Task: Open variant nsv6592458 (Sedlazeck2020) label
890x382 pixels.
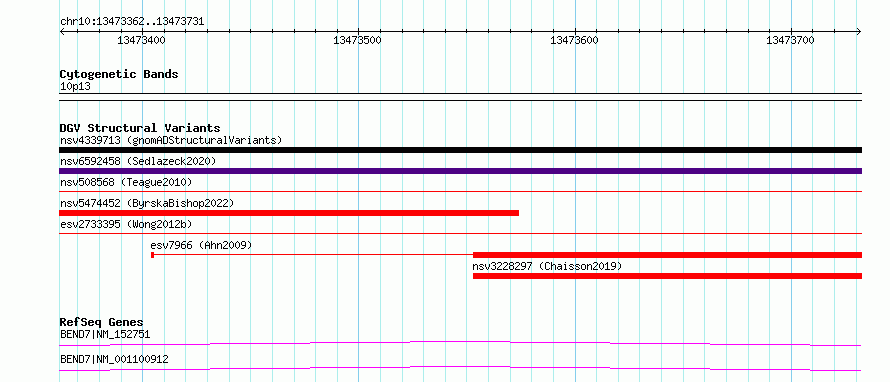Action: [138, 161]
